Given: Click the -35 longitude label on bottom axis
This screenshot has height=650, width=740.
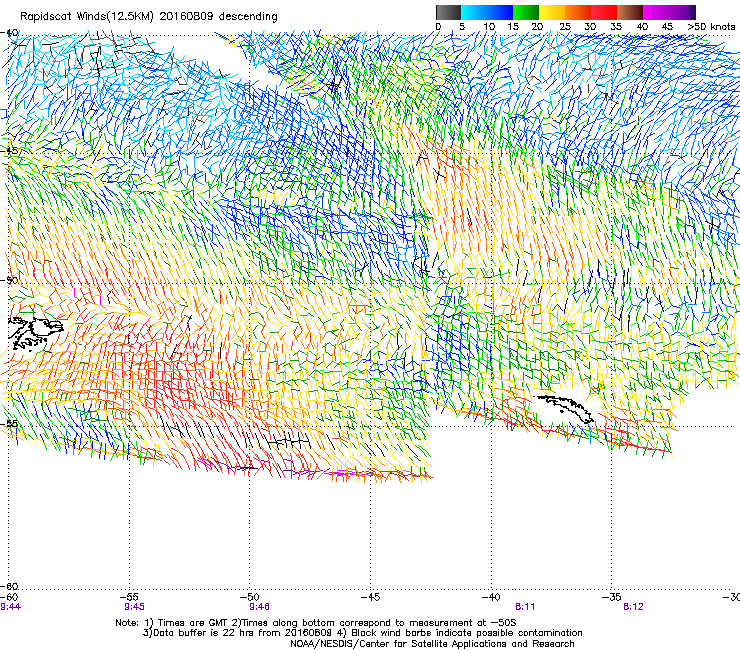Looking at the screenshot, I should [611, 597].
